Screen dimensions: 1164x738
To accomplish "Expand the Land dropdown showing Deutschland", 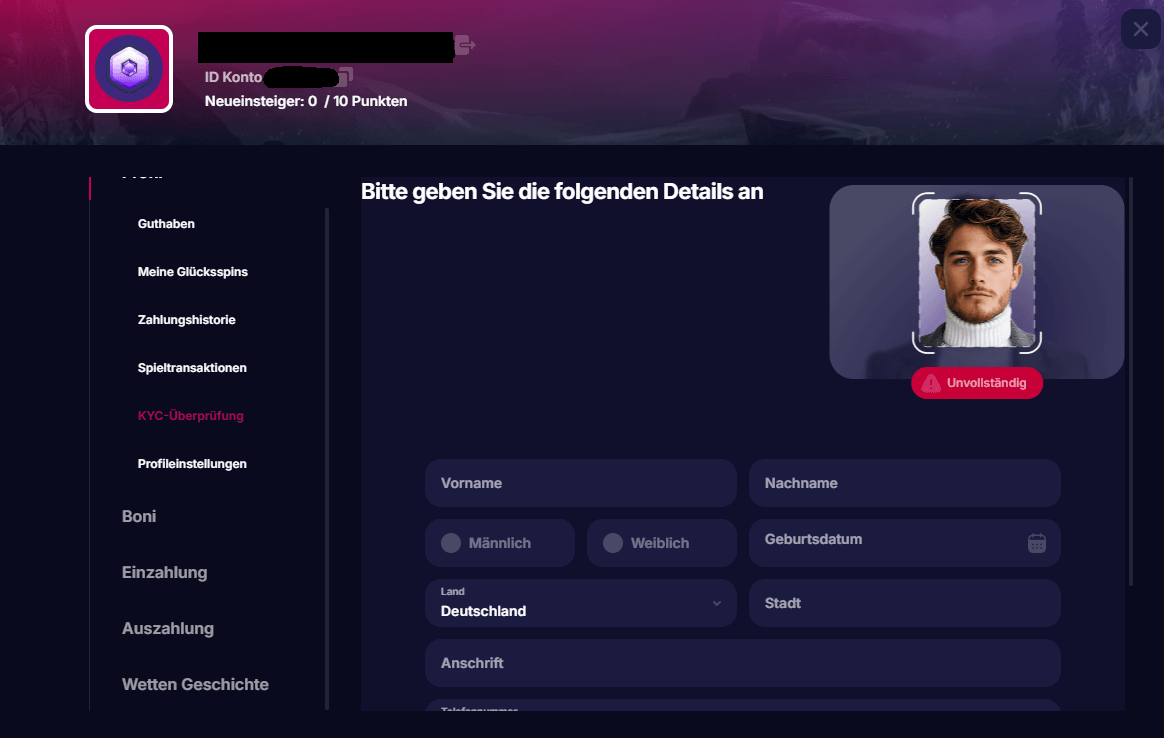I will pos(580,603).
